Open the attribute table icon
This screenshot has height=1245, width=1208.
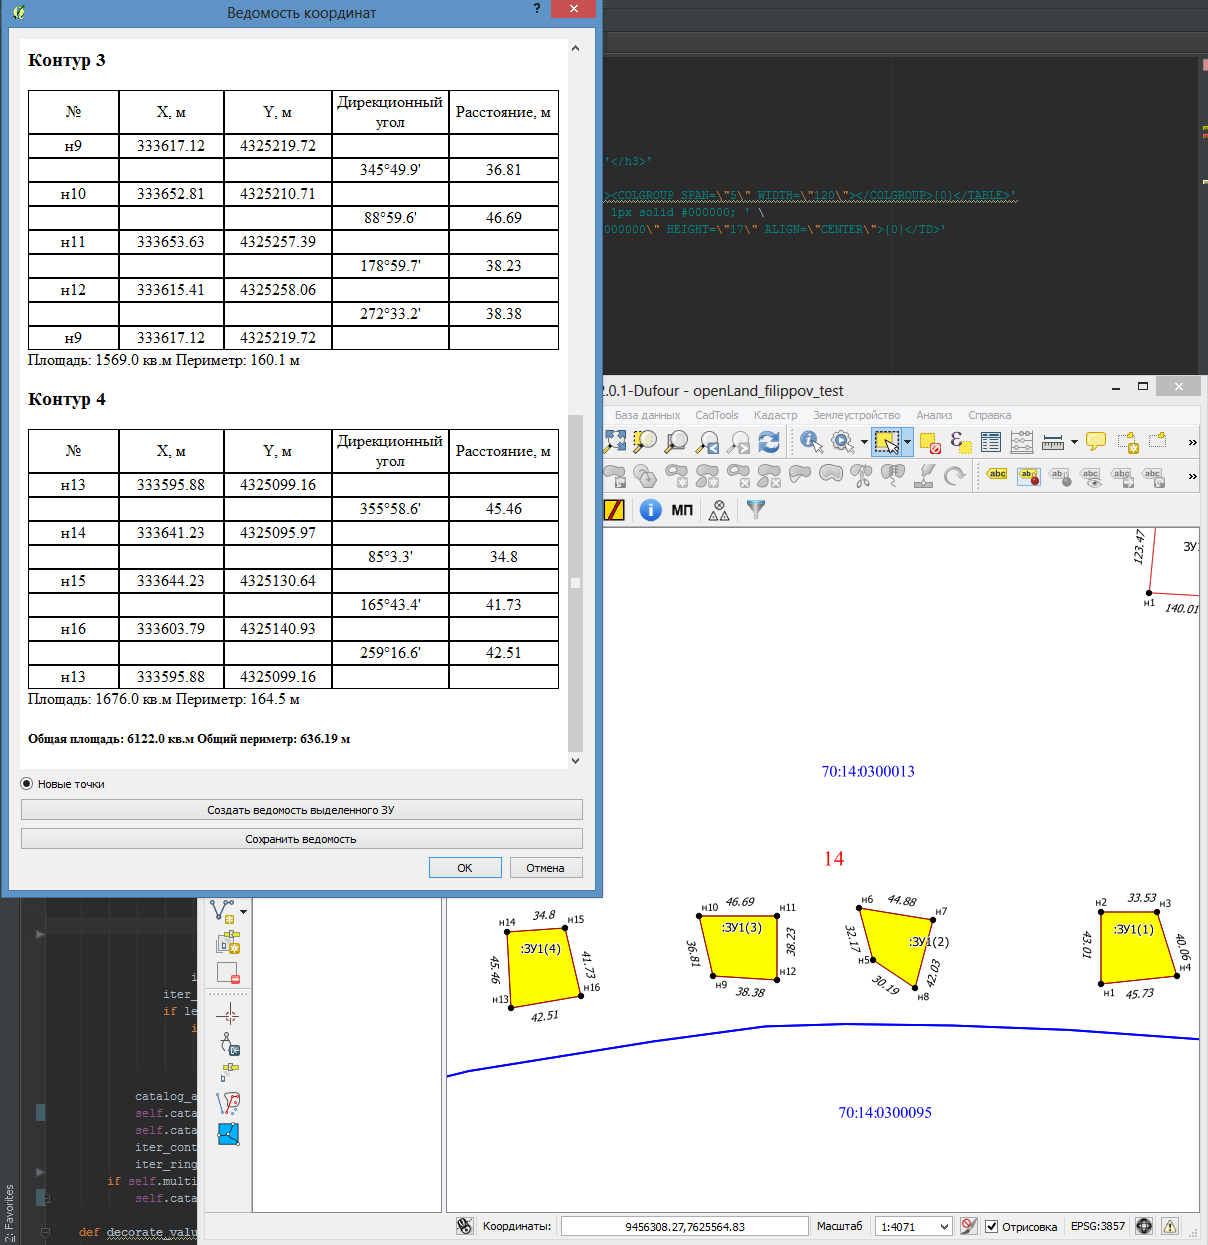[991, 442]
